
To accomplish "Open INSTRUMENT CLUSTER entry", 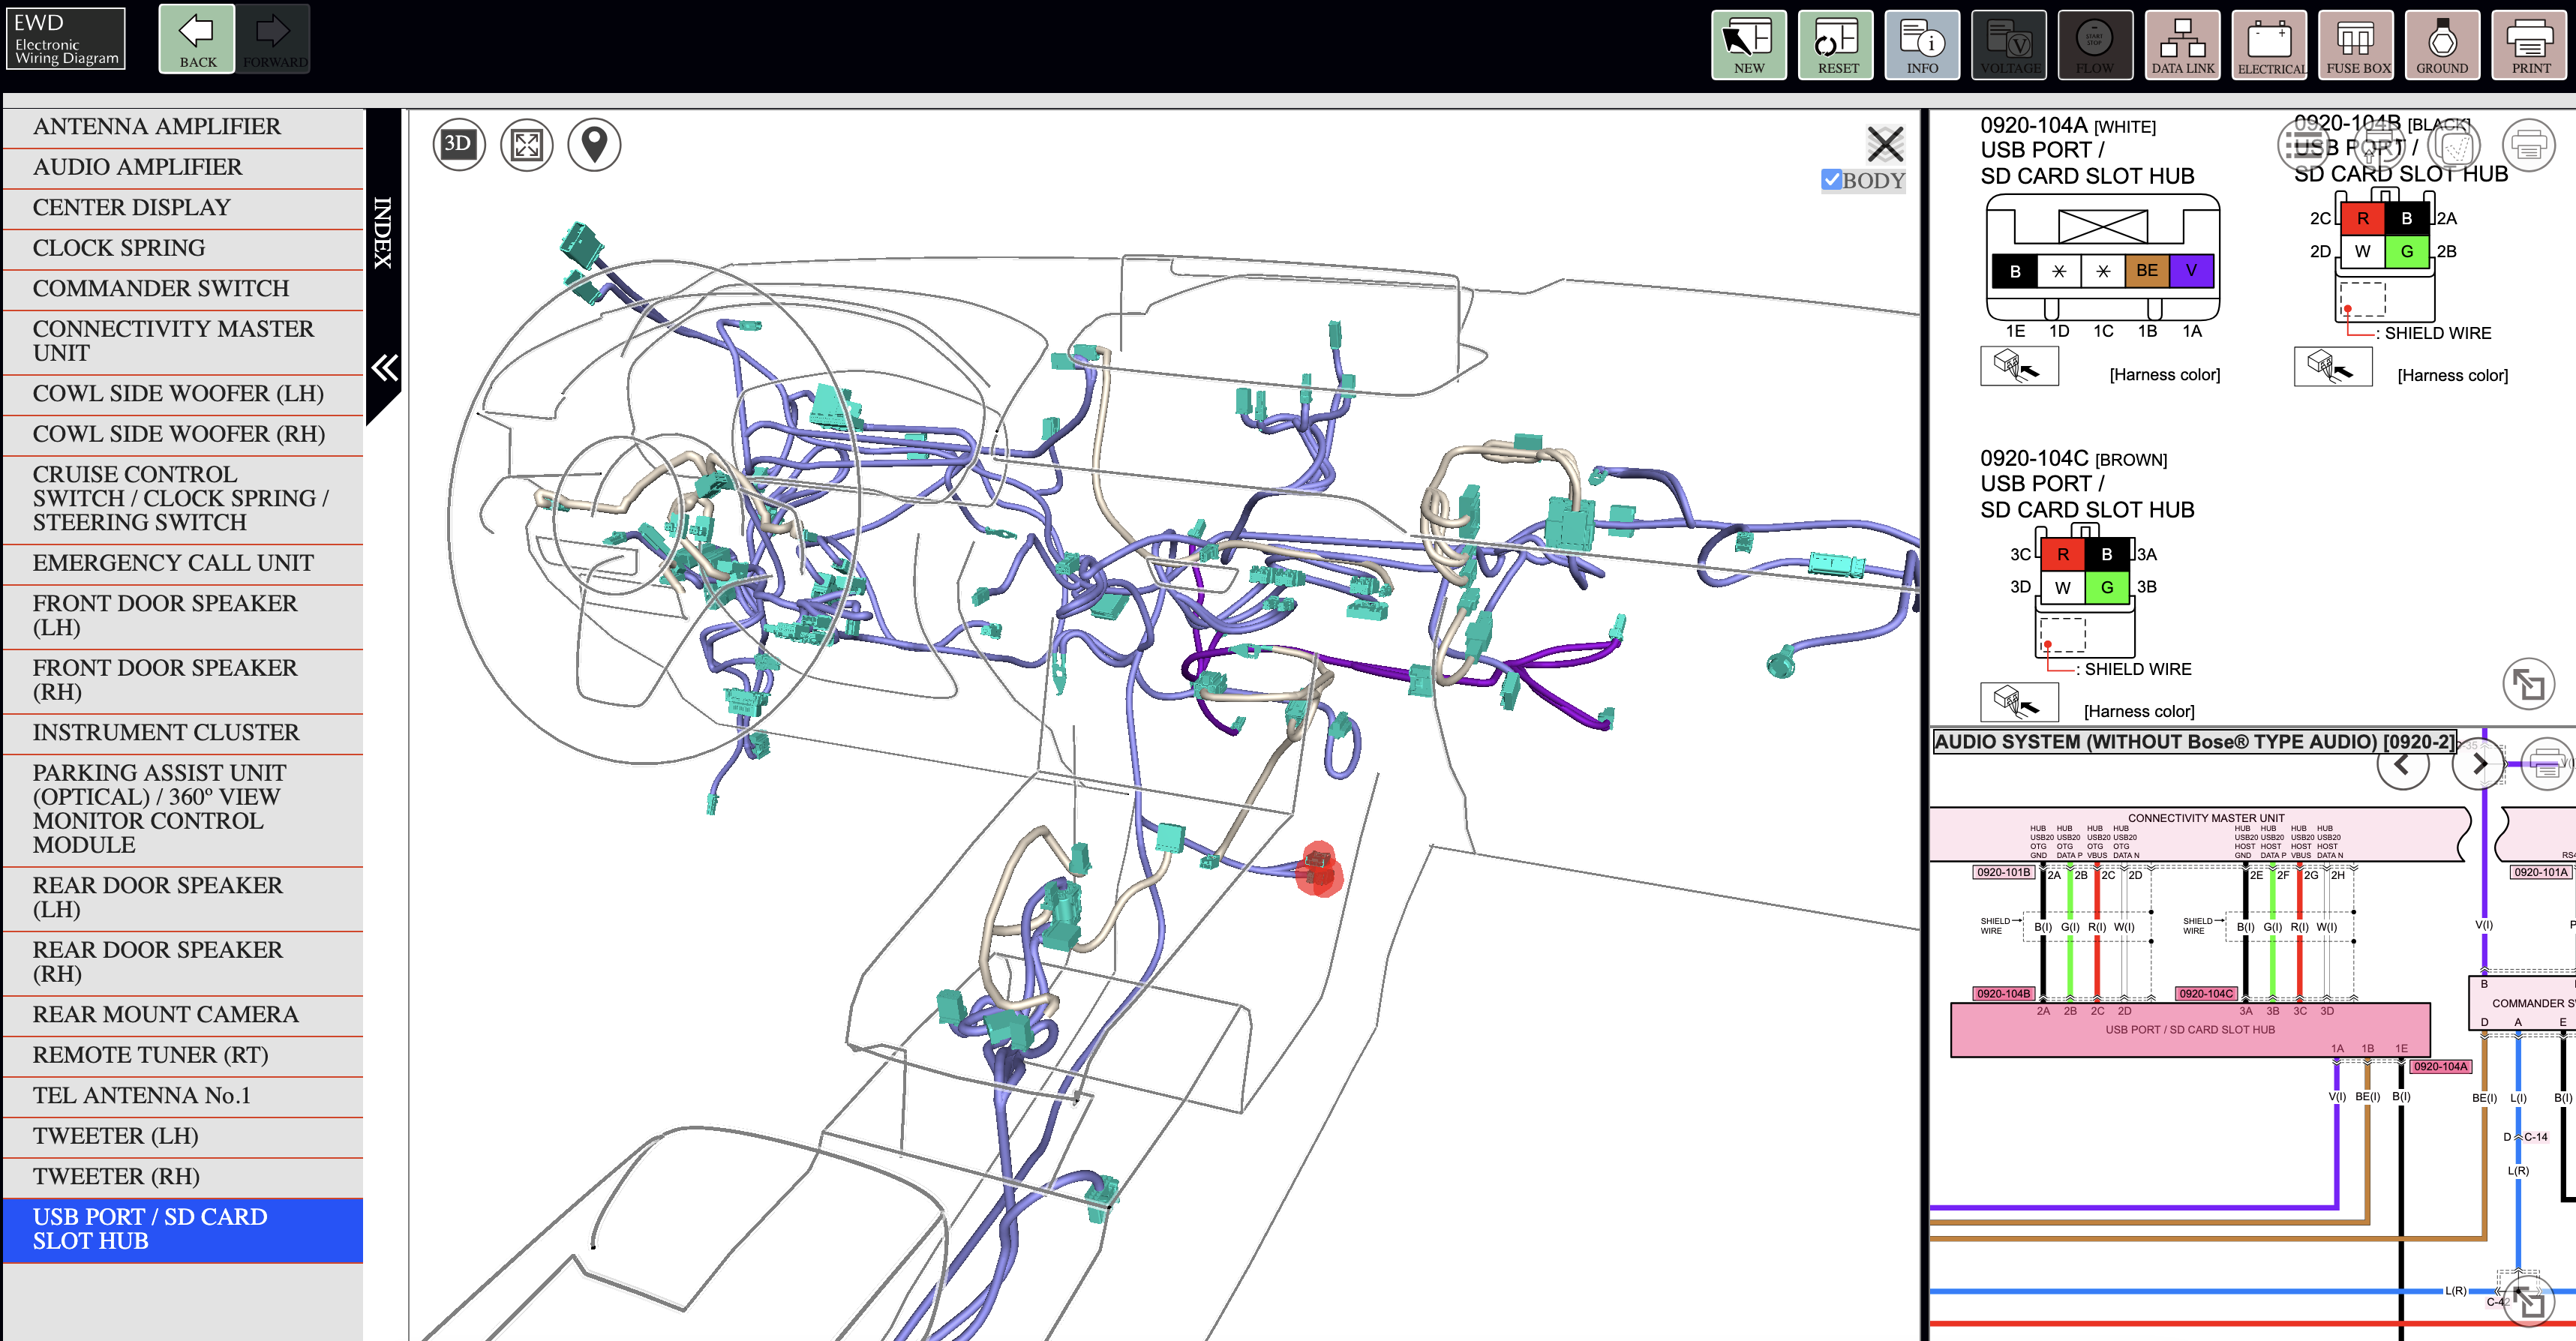I will tap(183, 733).
